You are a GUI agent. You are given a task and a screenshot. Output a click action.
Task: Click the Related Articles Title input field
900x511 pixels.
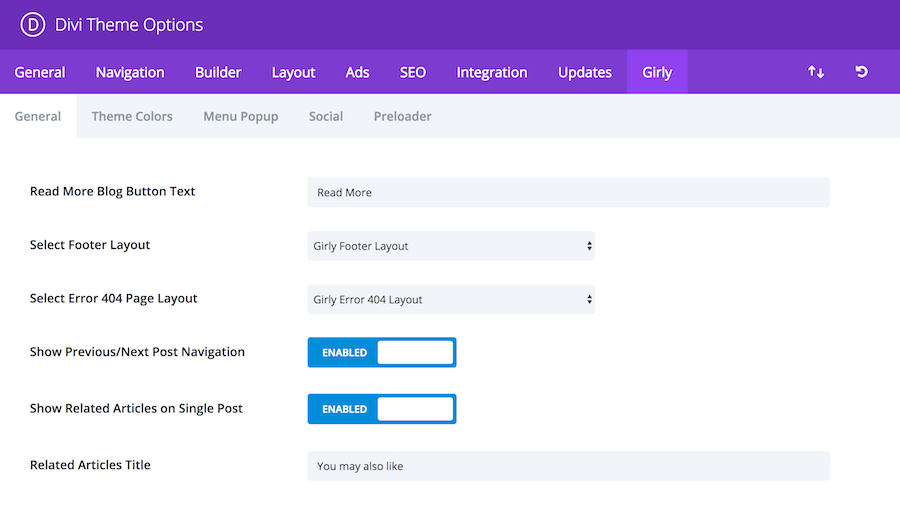[x=568, y=466]
